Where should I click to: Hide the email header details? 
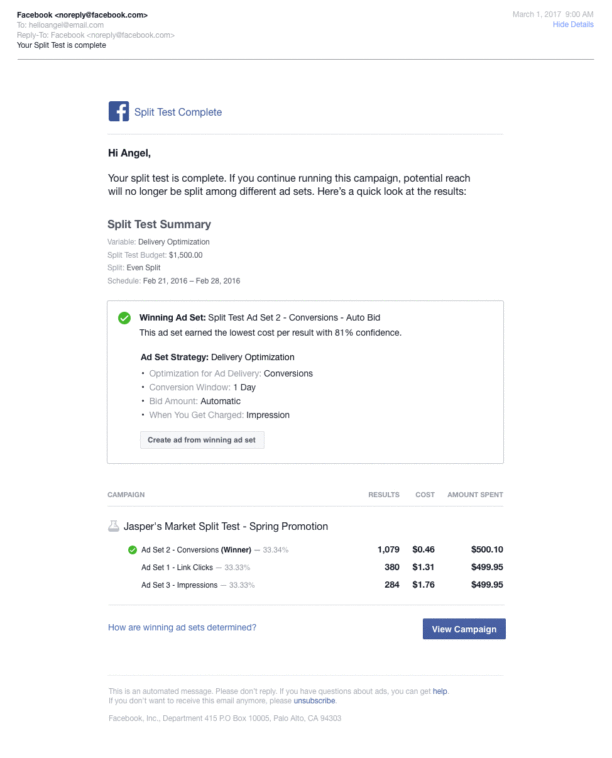tap(573, 24)
